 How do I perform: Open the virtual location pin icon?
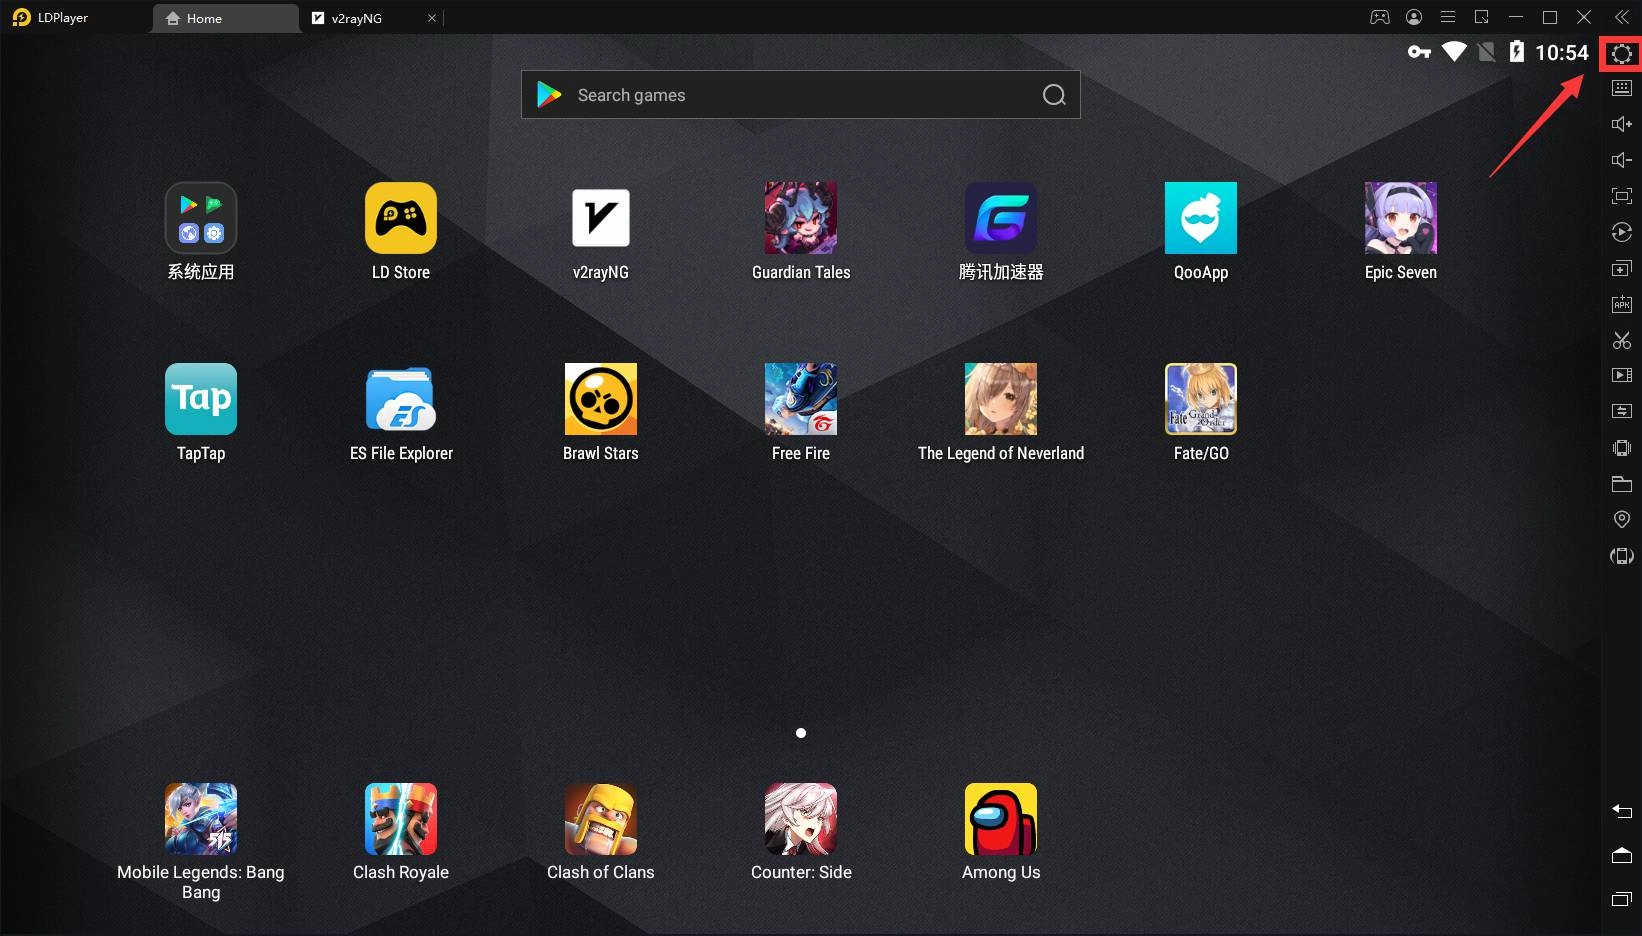pos(1621,519)
